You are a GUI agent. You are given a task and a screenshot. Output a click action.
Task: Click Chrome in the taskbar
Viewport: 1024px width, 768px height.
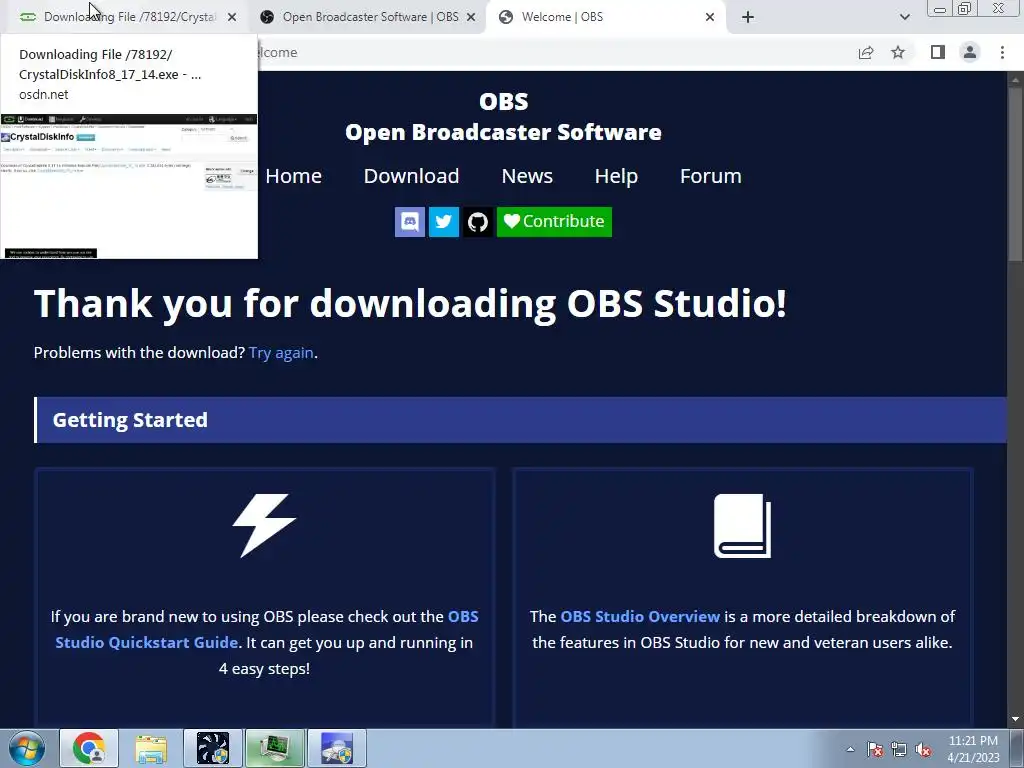89,748
